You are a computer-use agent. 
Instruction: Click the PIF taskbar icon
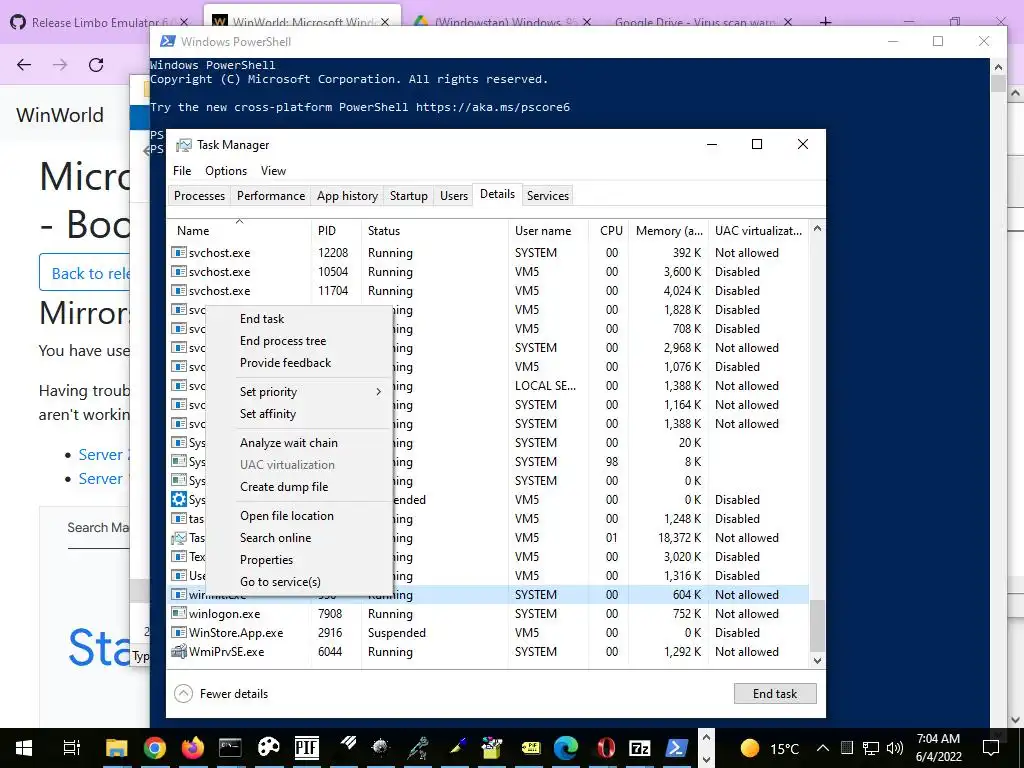point(306,748)
